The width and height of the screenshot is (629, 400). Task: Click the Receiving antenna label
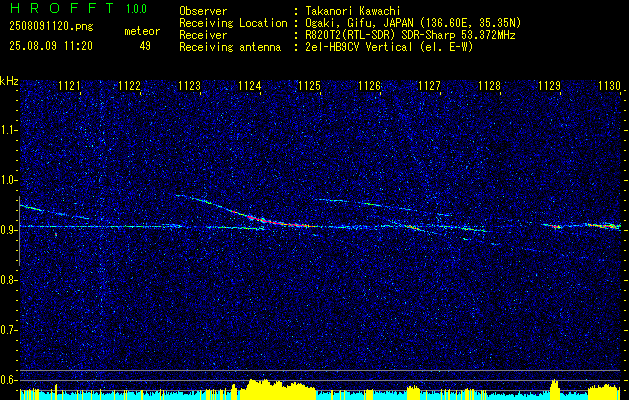[x=230, y=47]
